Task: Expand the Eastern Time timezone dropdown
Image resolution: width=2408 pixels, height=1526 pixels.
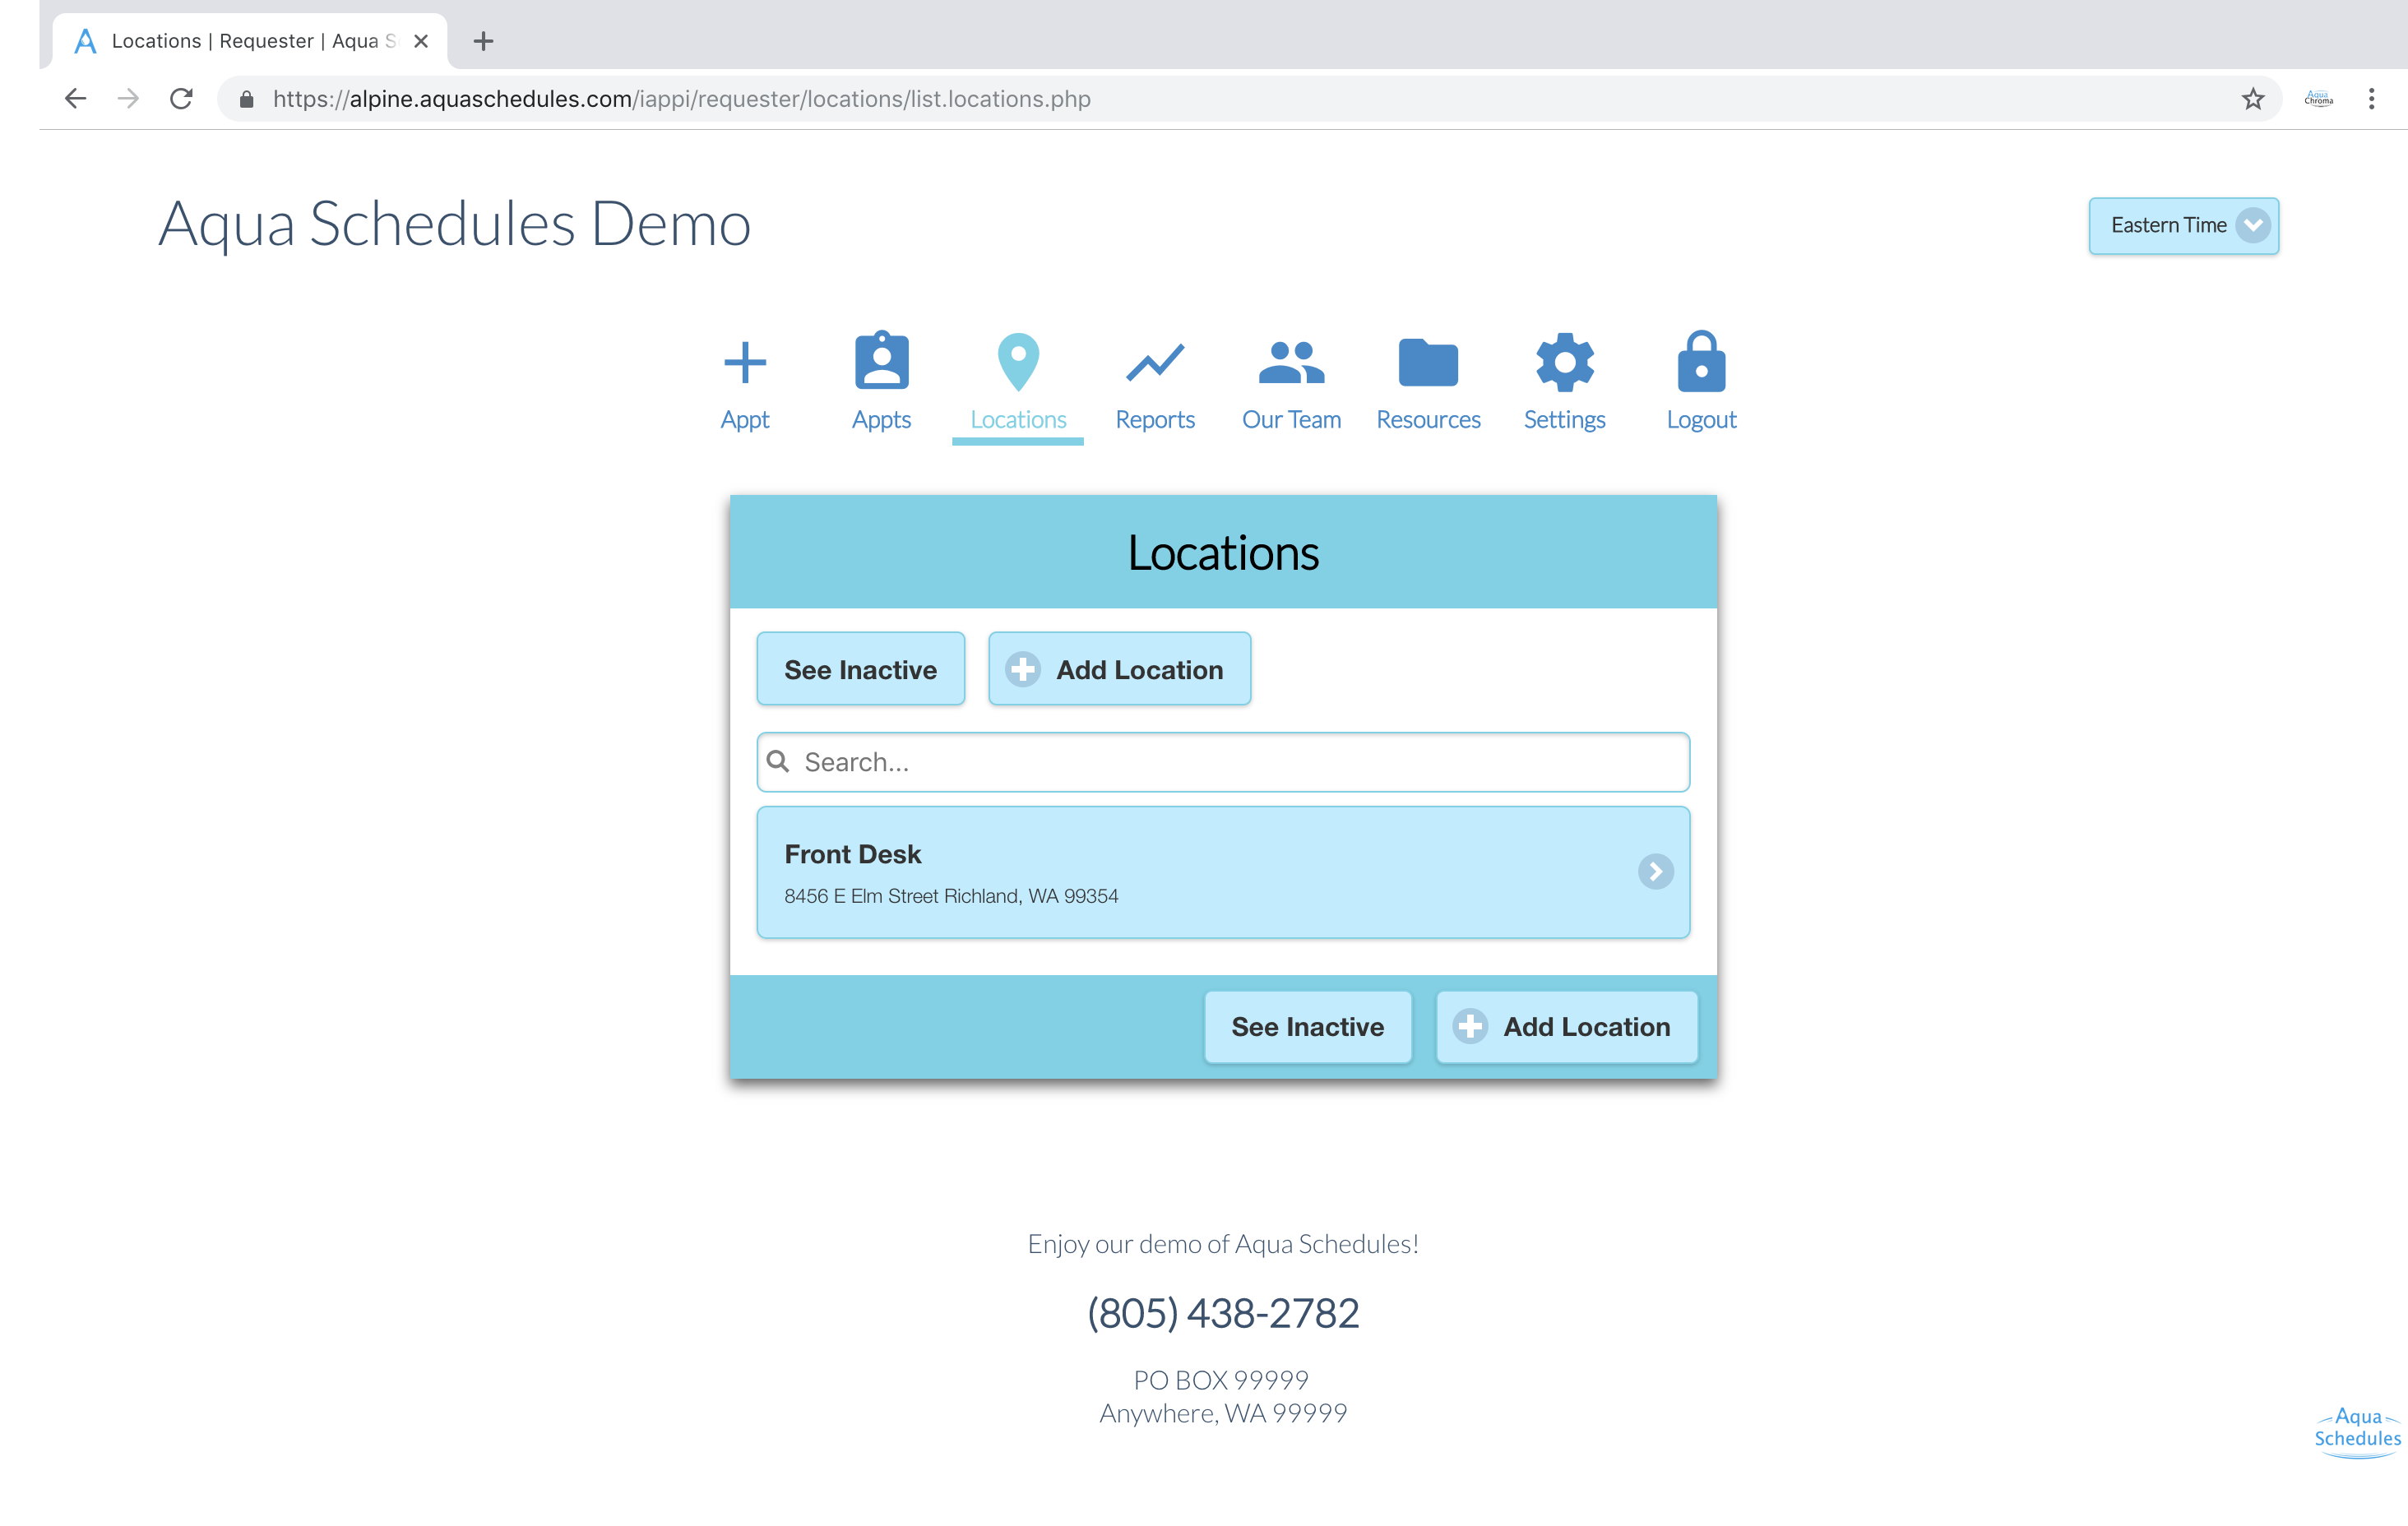Action: tap(2184, 225)
